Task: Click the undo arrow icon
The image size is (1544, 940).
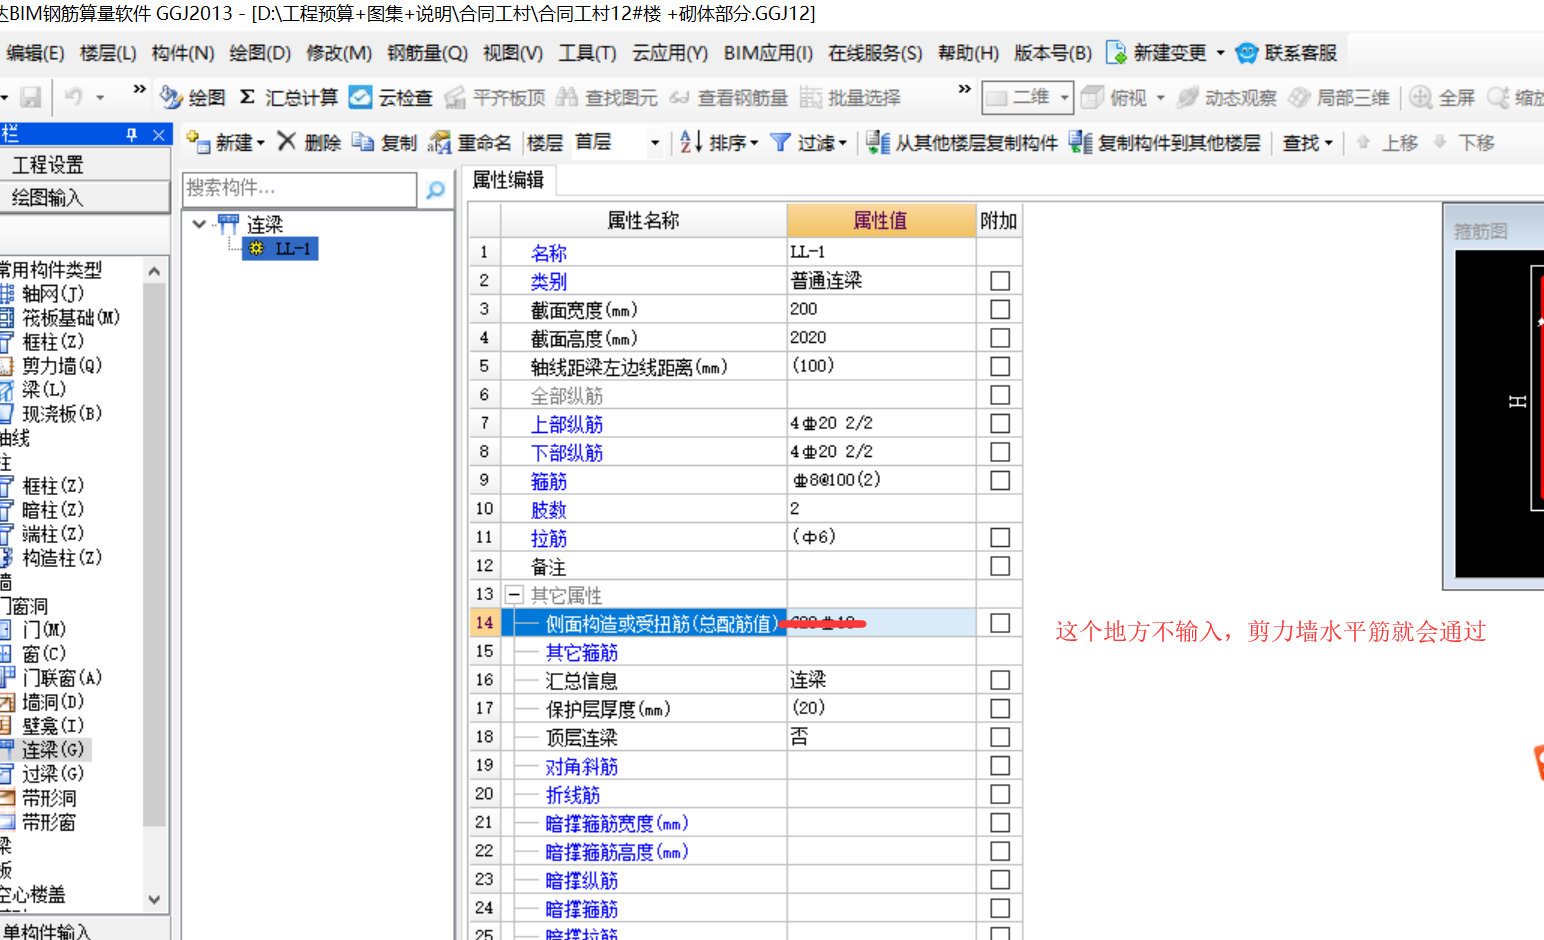Action: [x=74, y=97]
